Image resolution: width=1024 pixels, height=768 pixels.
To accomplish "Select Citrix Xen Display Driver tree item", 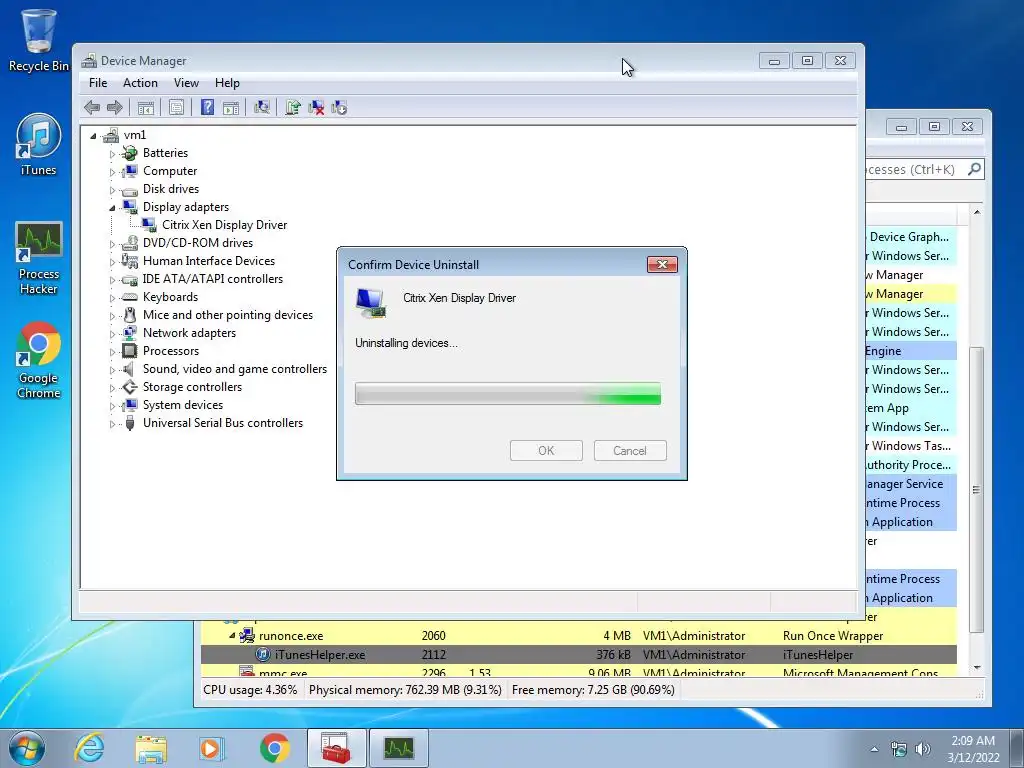I will pos(224,225).
